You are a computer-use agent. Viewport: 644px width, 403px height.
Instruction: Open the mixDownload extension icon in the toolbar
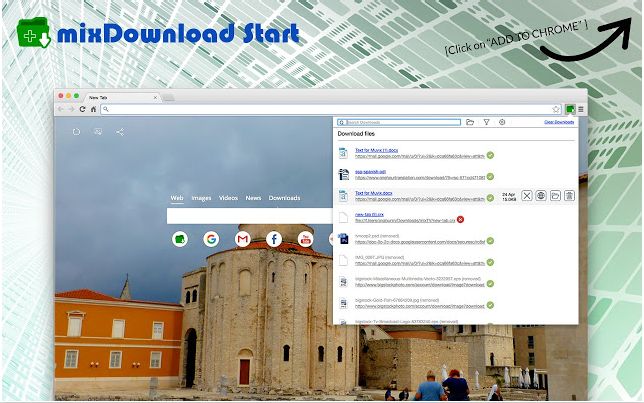(570, 109)
